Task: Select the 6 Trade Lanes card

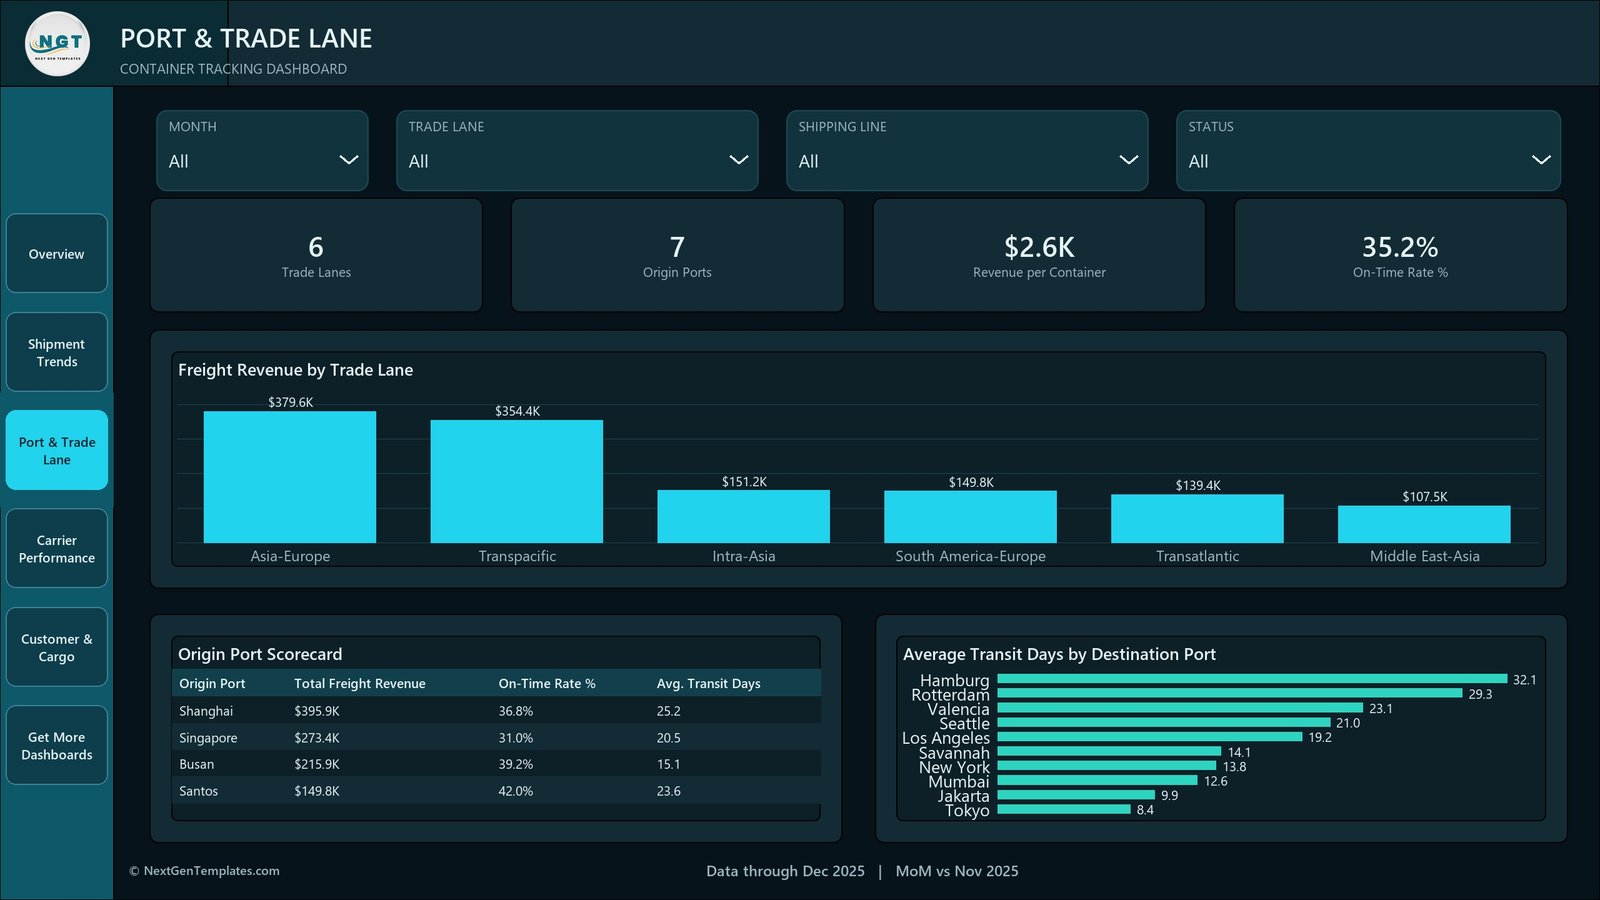Action: (x=316, y=256)
